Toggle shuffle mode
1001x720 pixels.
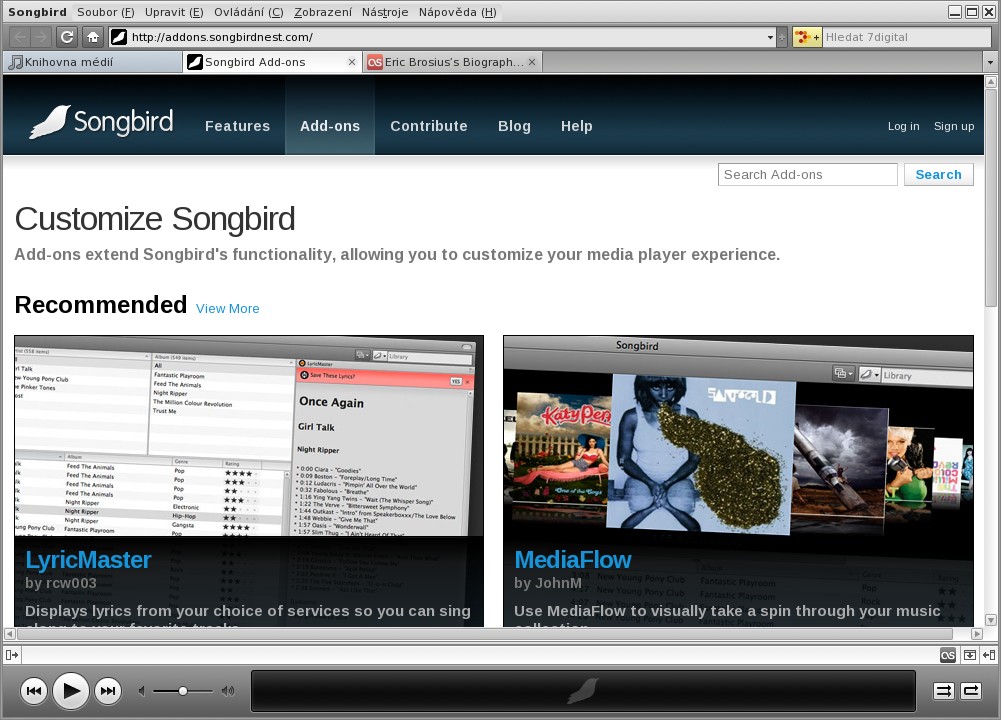[x=943, y=691]
